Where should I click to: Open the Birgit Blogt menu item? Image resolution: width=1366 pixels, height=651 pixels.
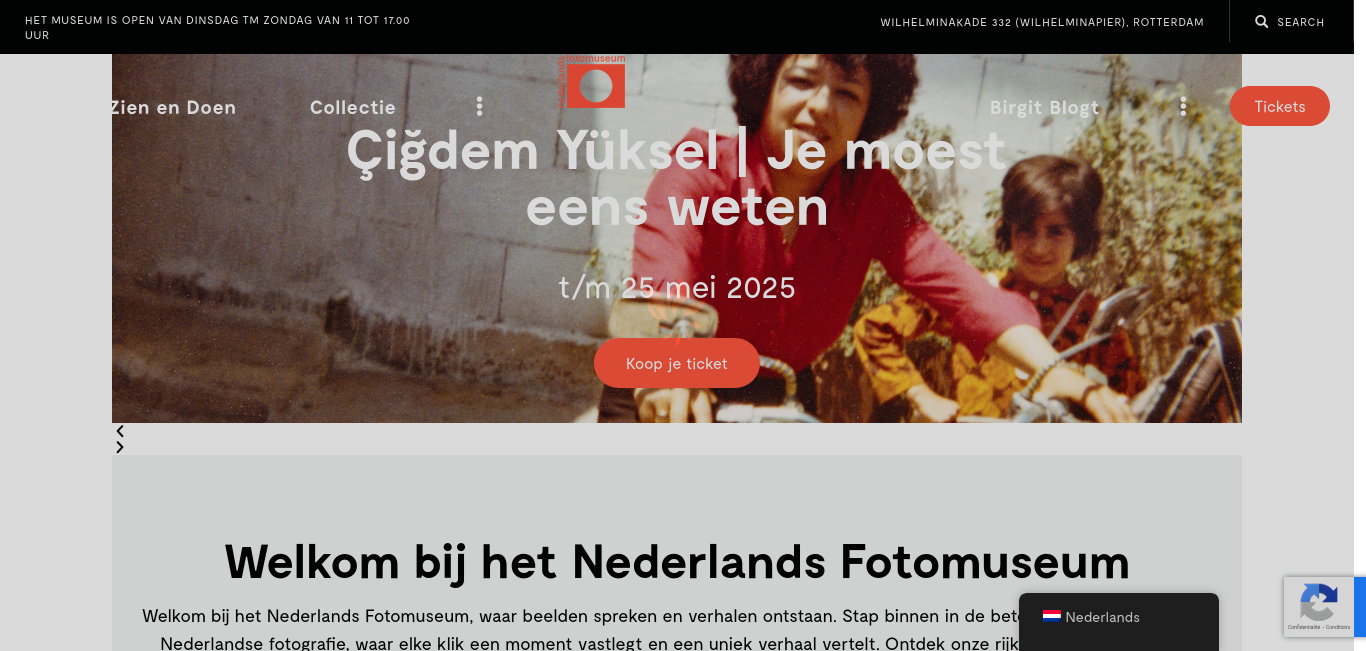click(x=1044, y=107)
